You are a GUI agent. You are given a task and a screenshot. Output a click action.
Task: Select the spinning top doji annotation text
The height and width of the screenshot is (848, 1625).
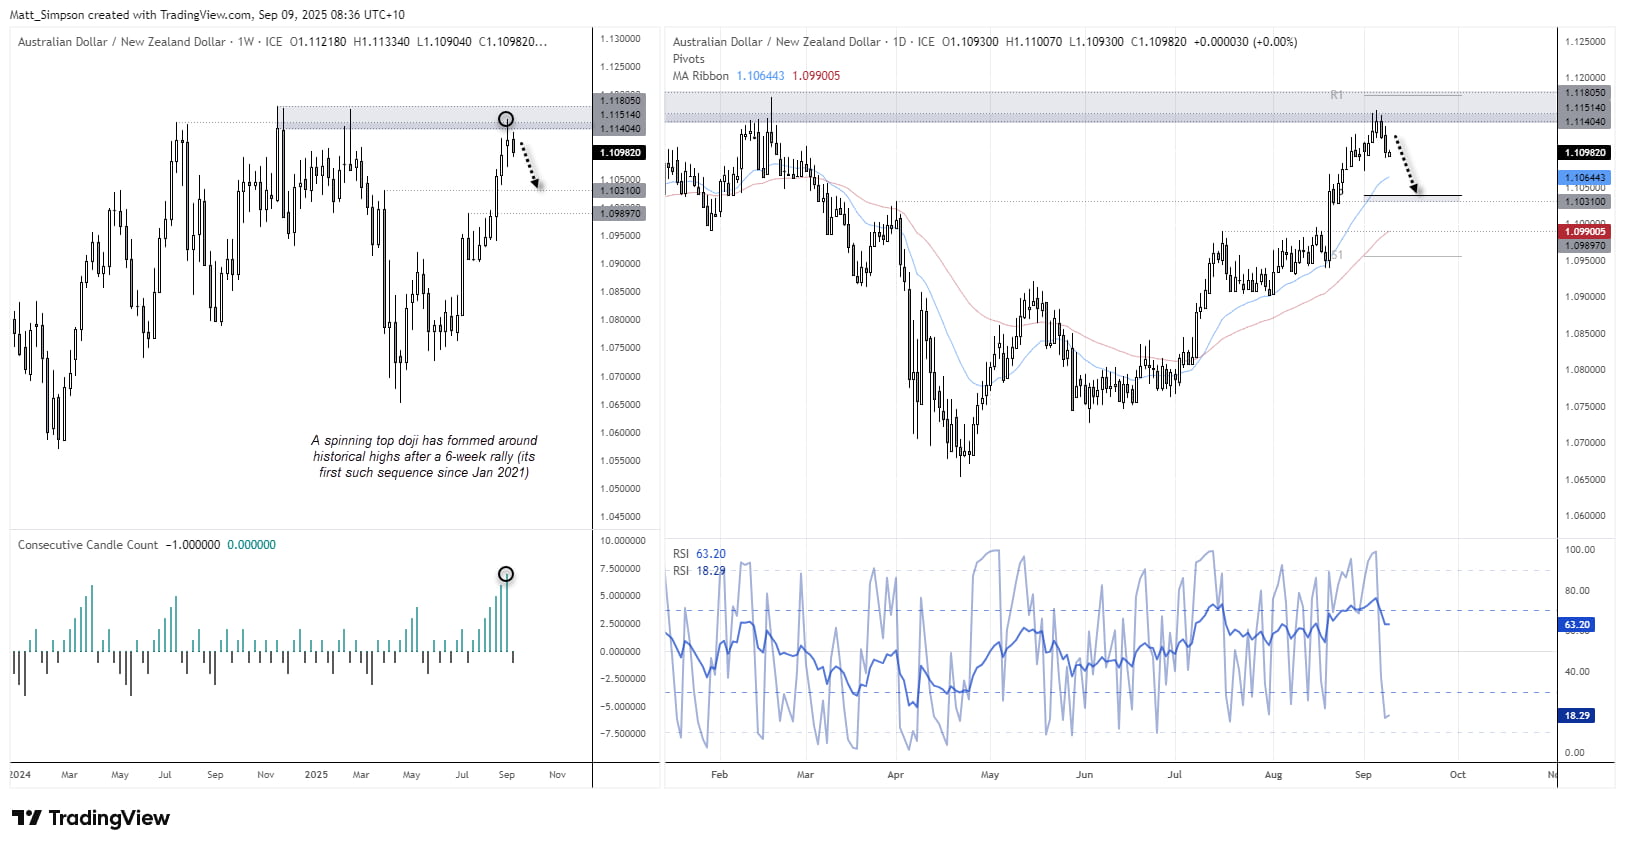(424, 456)
